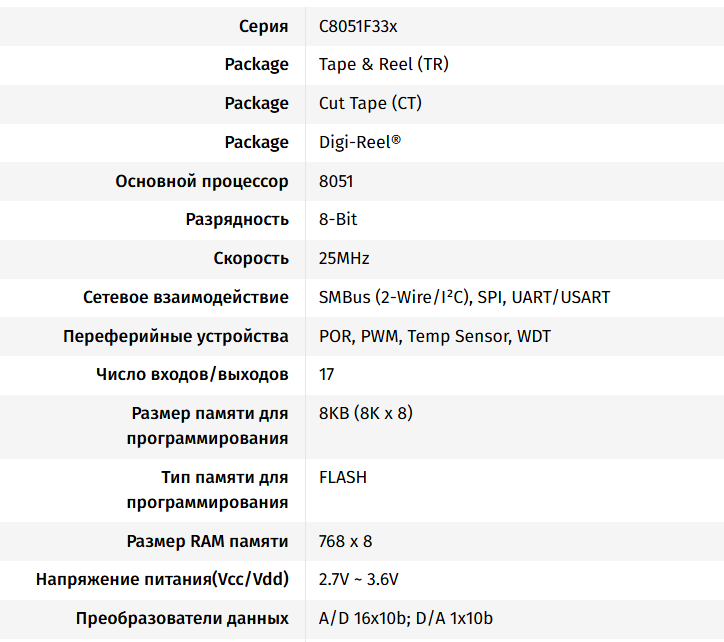Click the Число входов/выходов label
The image size is (724, 642).
pos(192,375)
